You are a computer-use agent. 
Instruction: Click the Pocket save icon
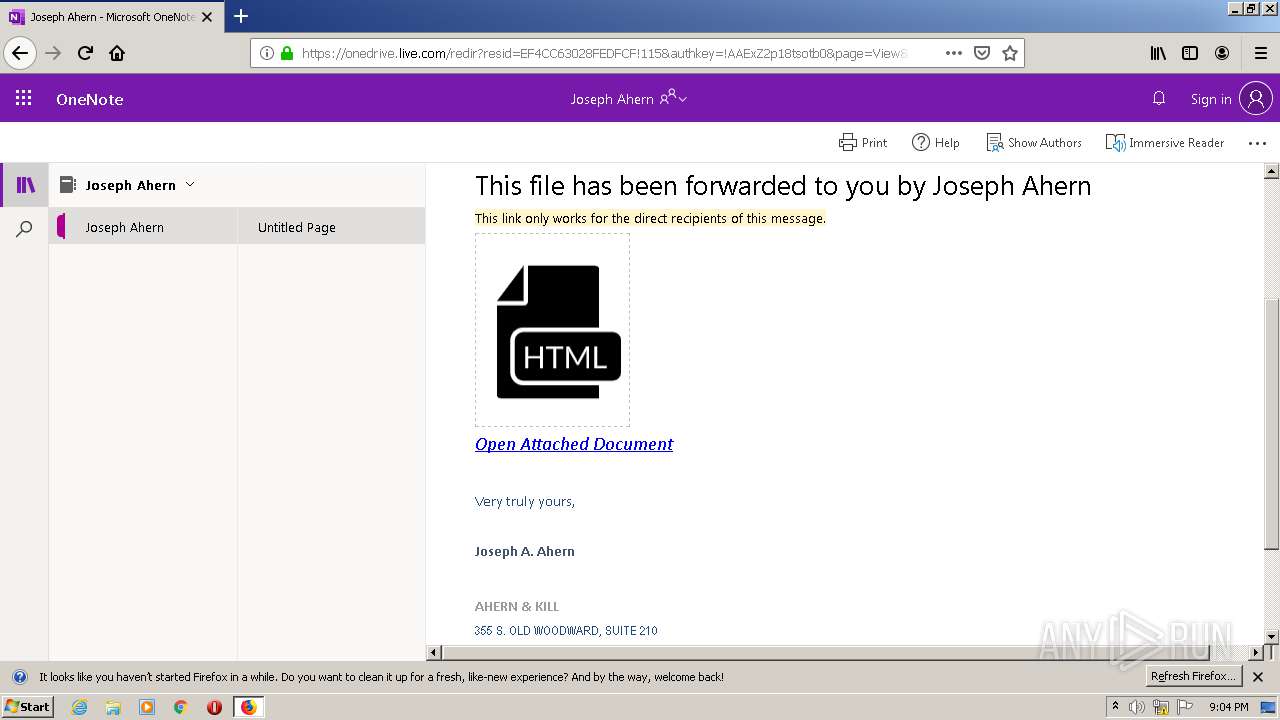click(982, 53)
